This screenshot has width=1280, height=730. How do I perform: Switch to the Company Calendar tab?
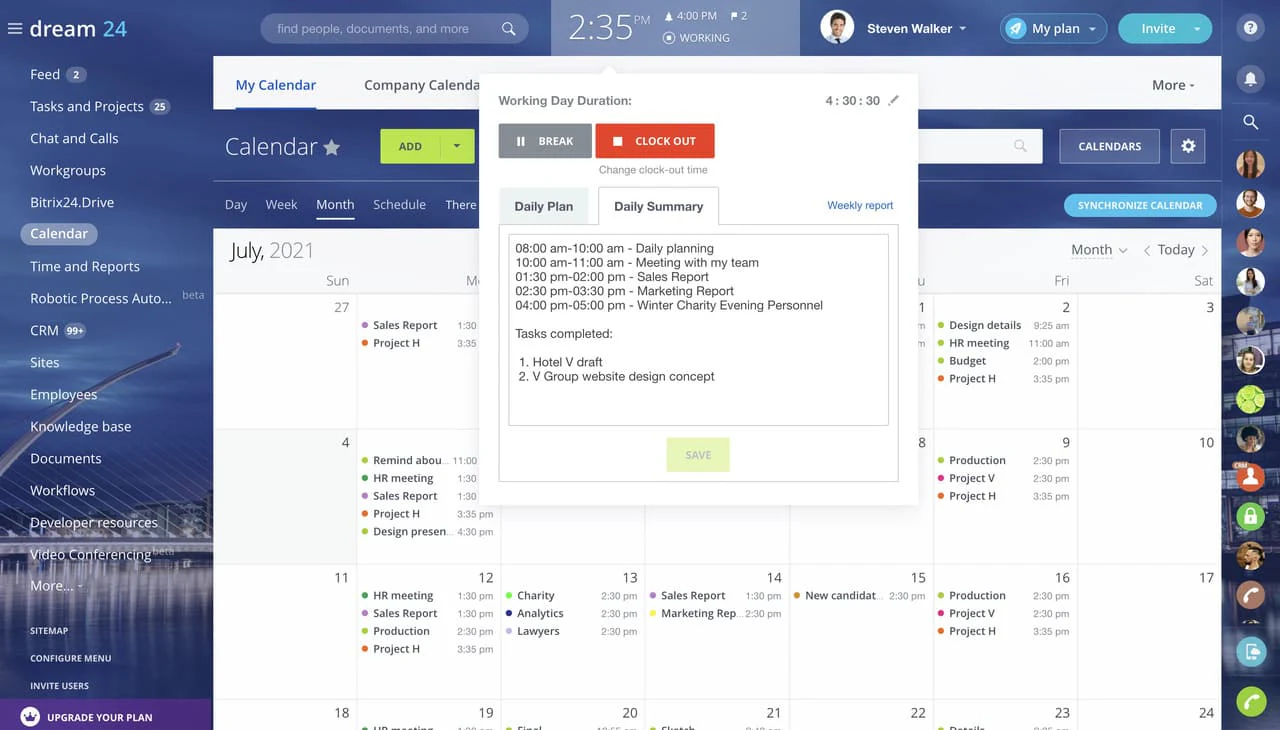click(422, 85)
